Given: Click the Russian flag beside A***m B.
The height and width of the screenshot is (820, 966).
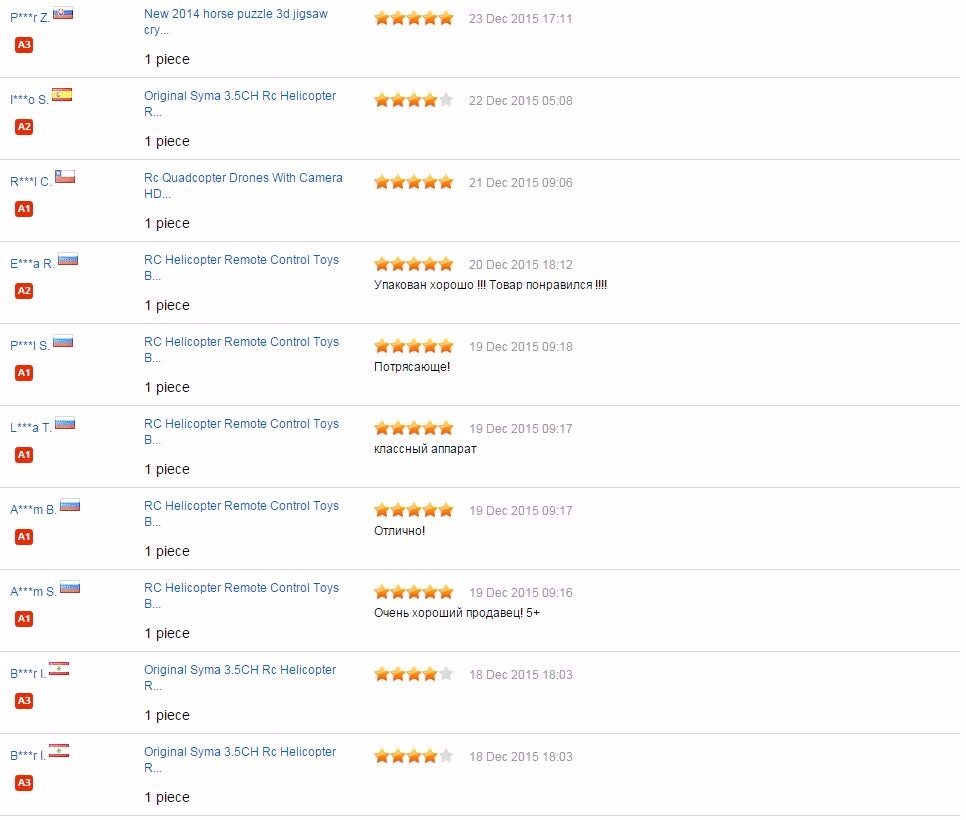Looking at the screenshot, I should click(x=70, y=505).
